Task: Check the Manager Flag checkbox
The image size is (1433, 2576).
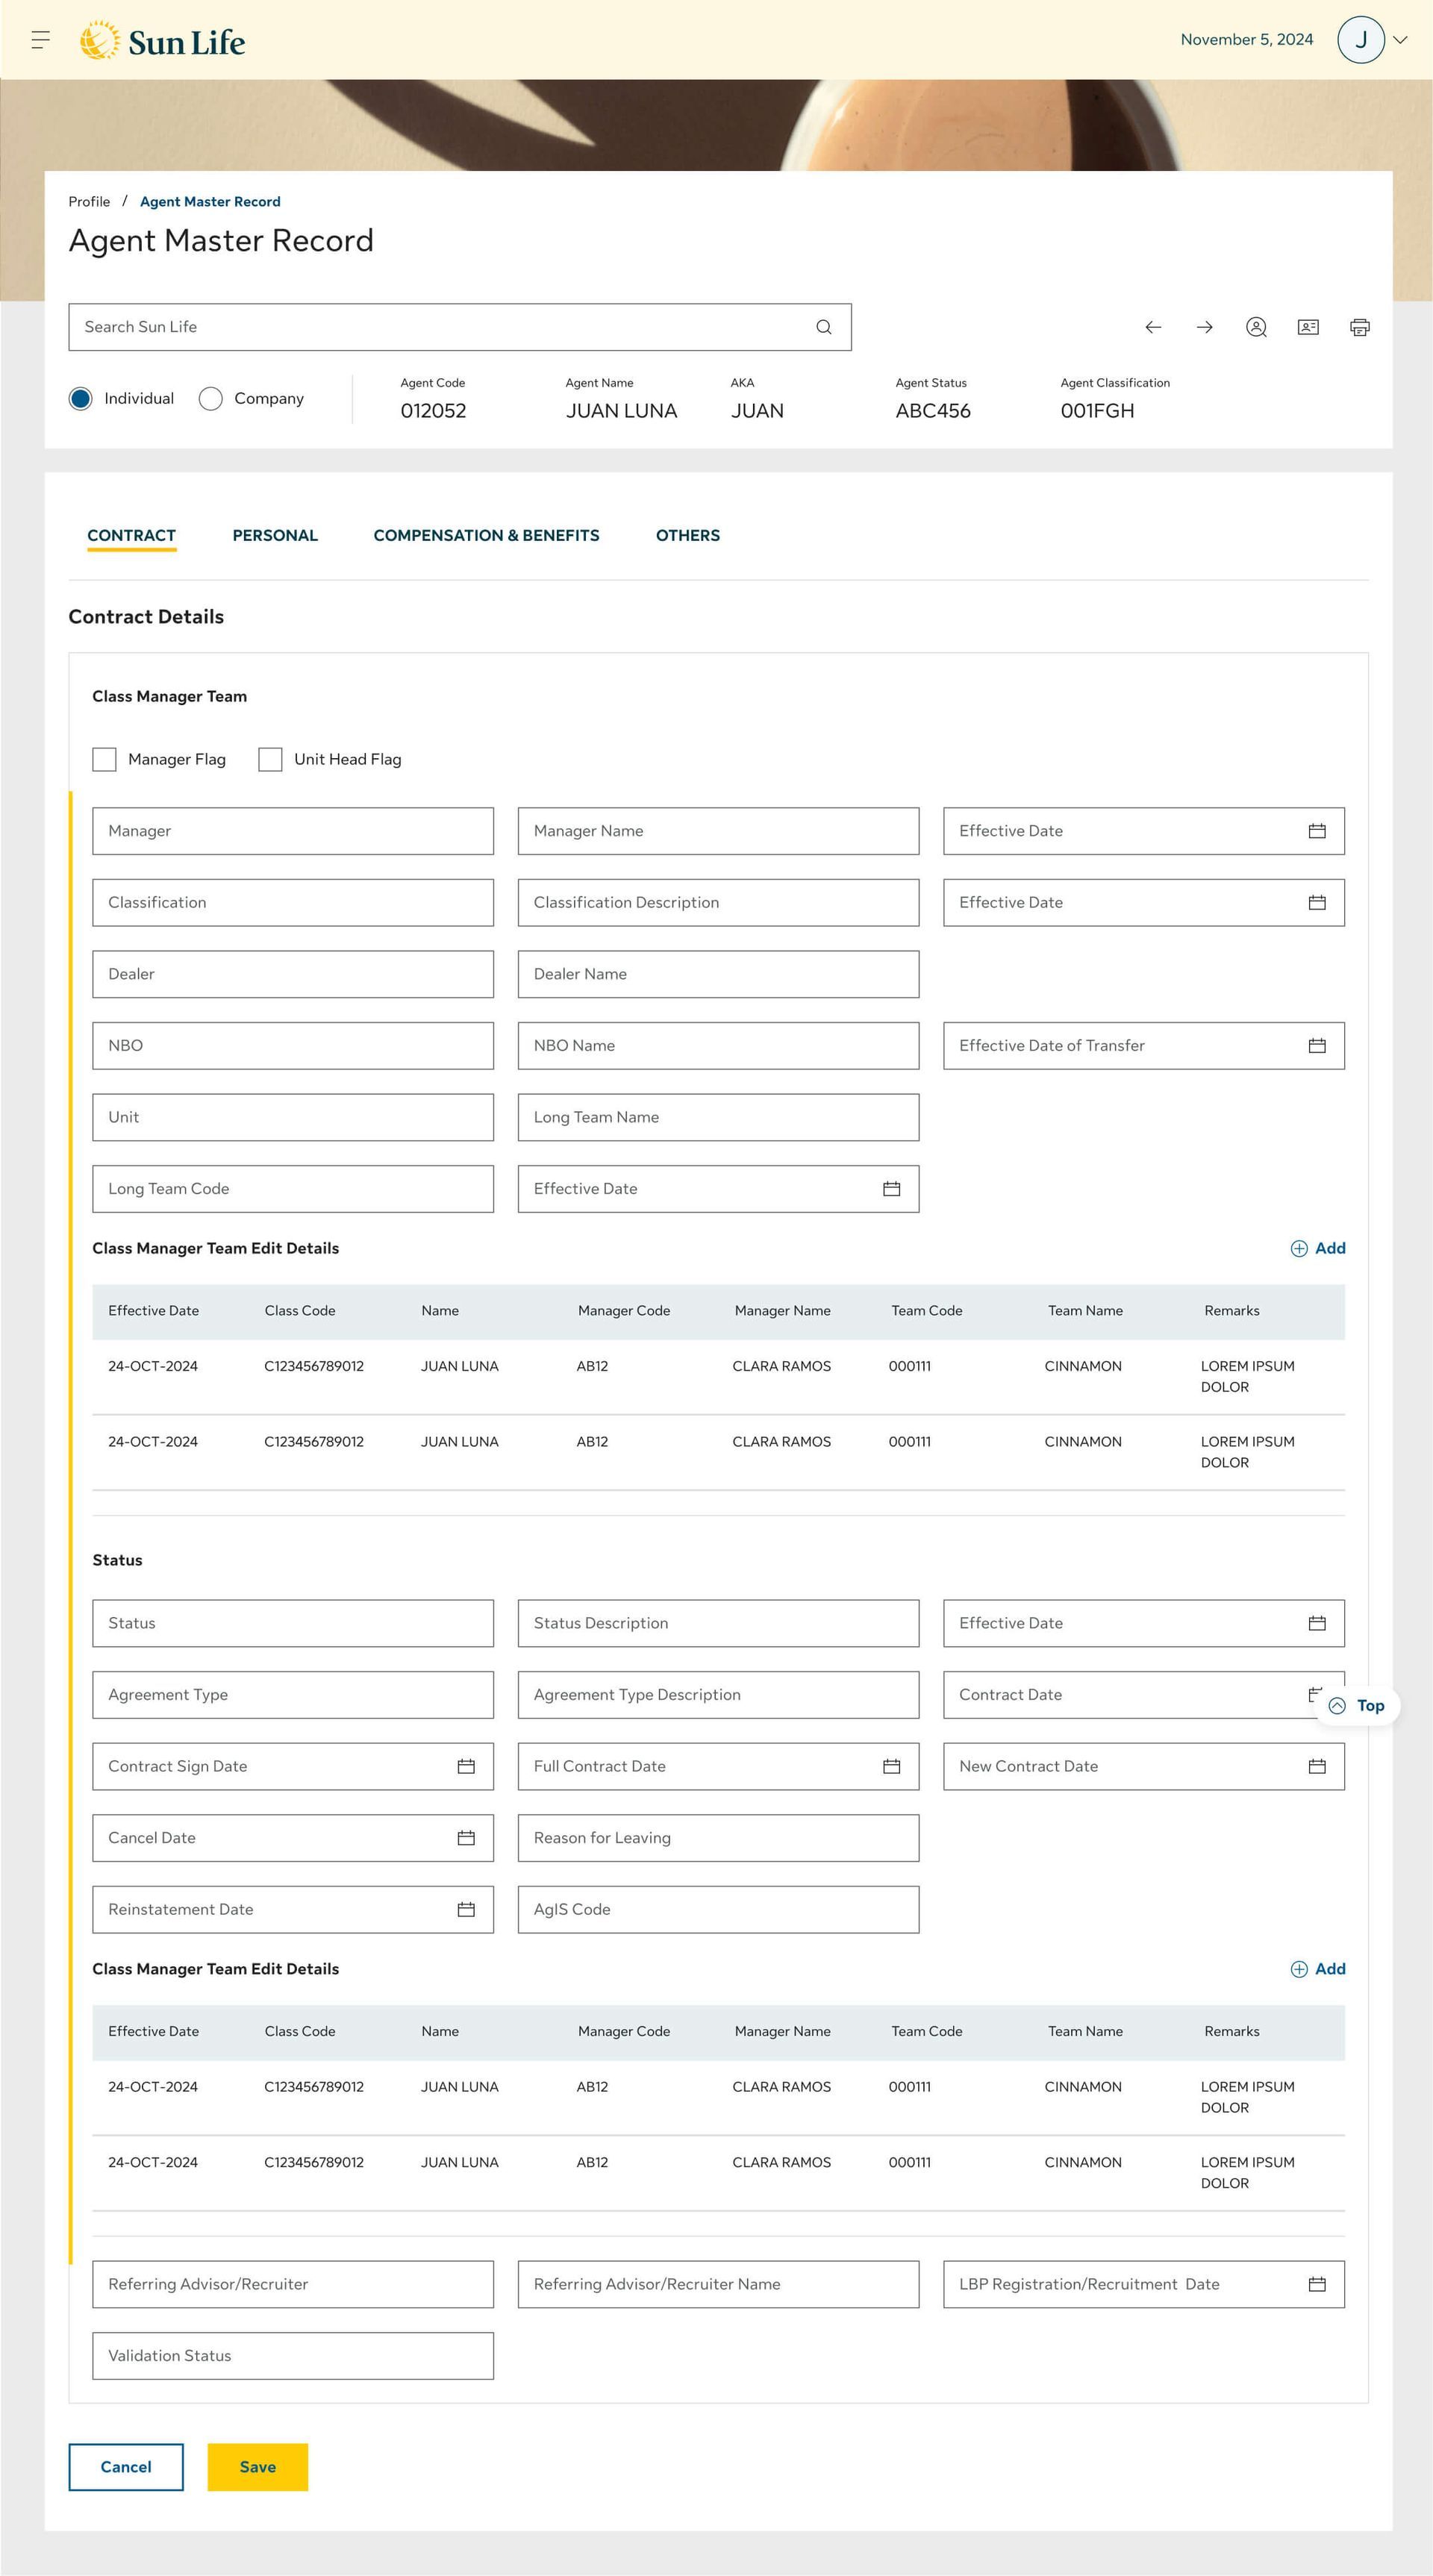Action: (x=104, y=759)
